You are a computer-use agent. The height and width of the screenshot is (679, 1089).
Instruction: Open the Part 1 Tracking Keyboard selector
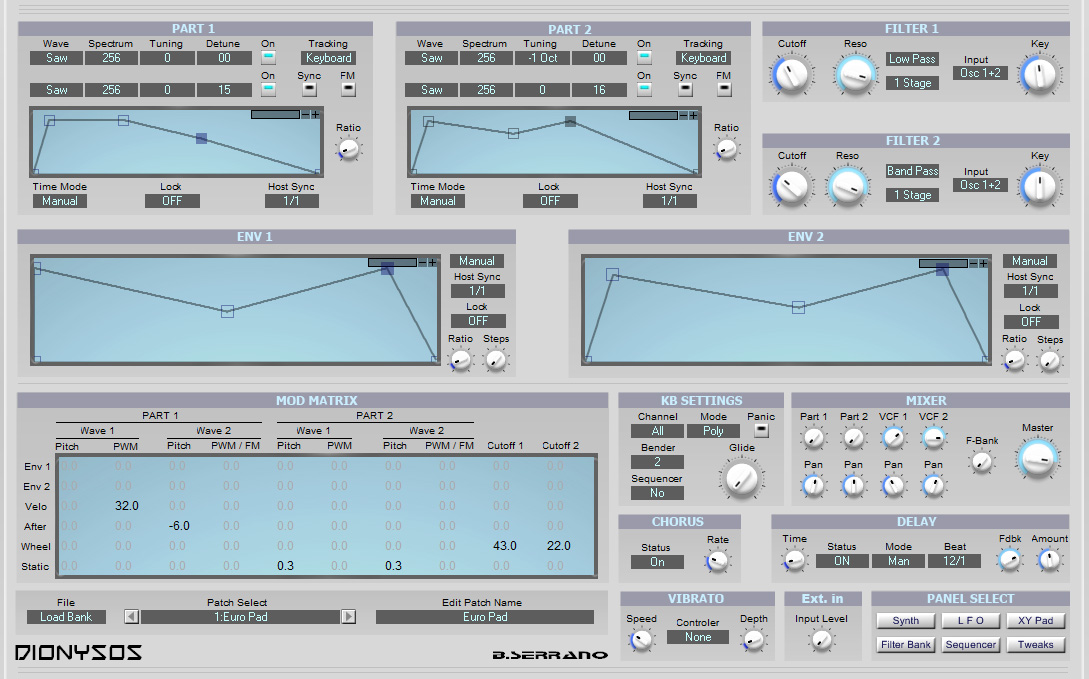click(329, 58)
